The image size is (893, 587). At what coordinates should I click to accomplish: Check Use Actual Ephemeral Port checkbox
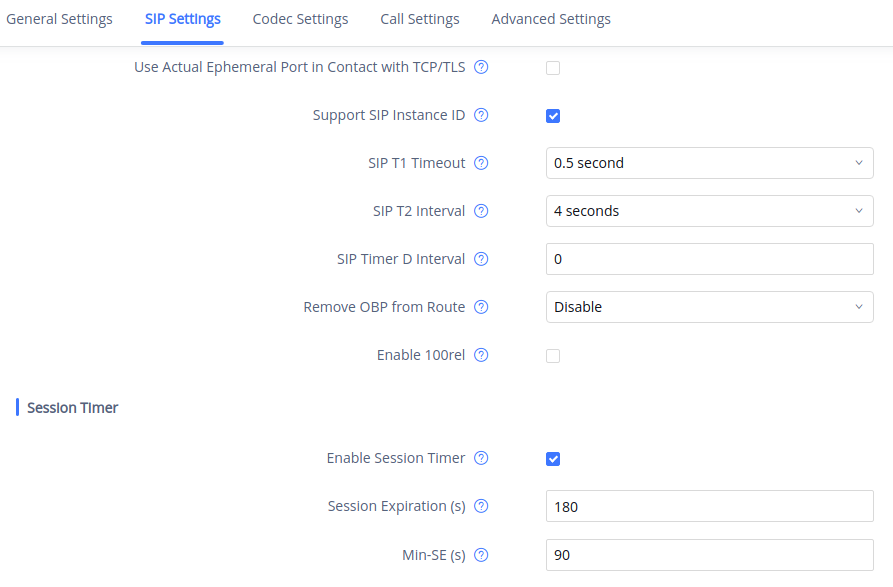point(553,68)
